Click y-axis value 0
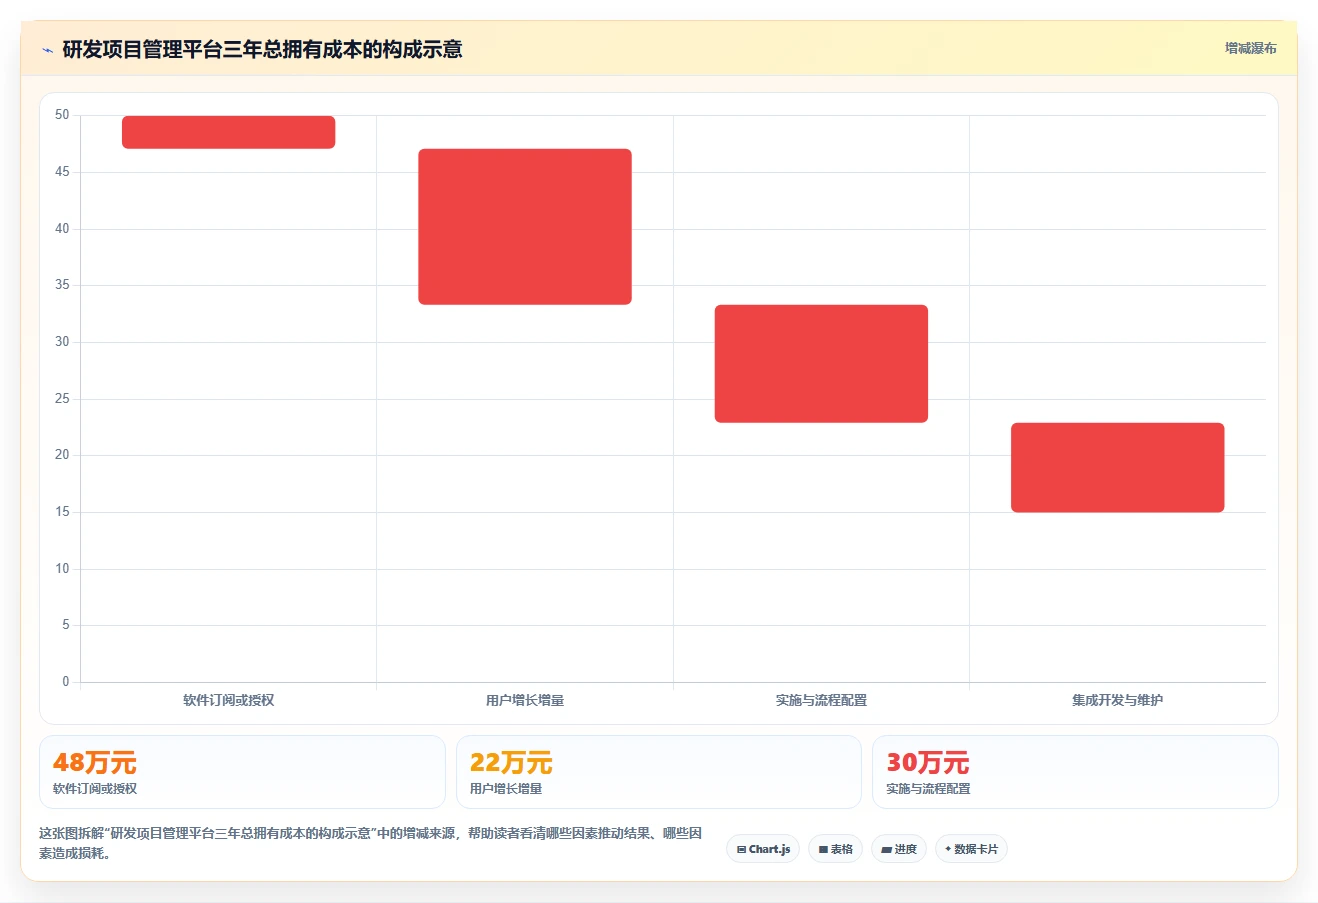The image size is (1318, 903). coord(66,682)
